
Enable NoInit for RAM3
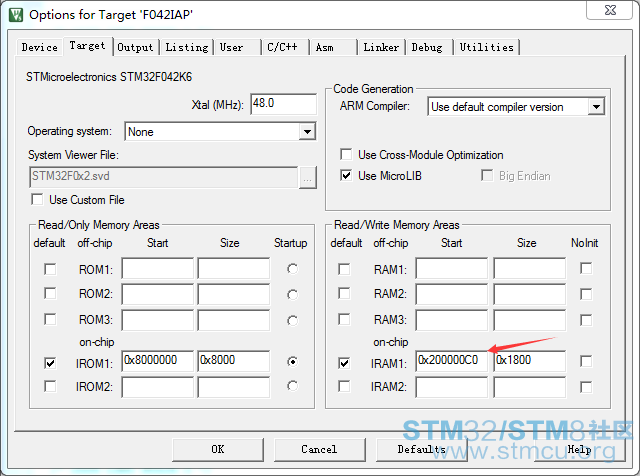coord(586,320)
